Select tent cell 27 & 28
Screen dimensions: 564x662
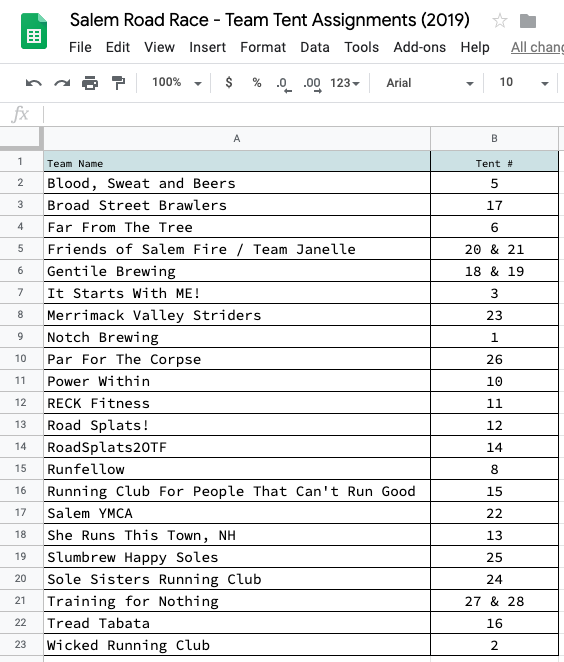point(494,600)
